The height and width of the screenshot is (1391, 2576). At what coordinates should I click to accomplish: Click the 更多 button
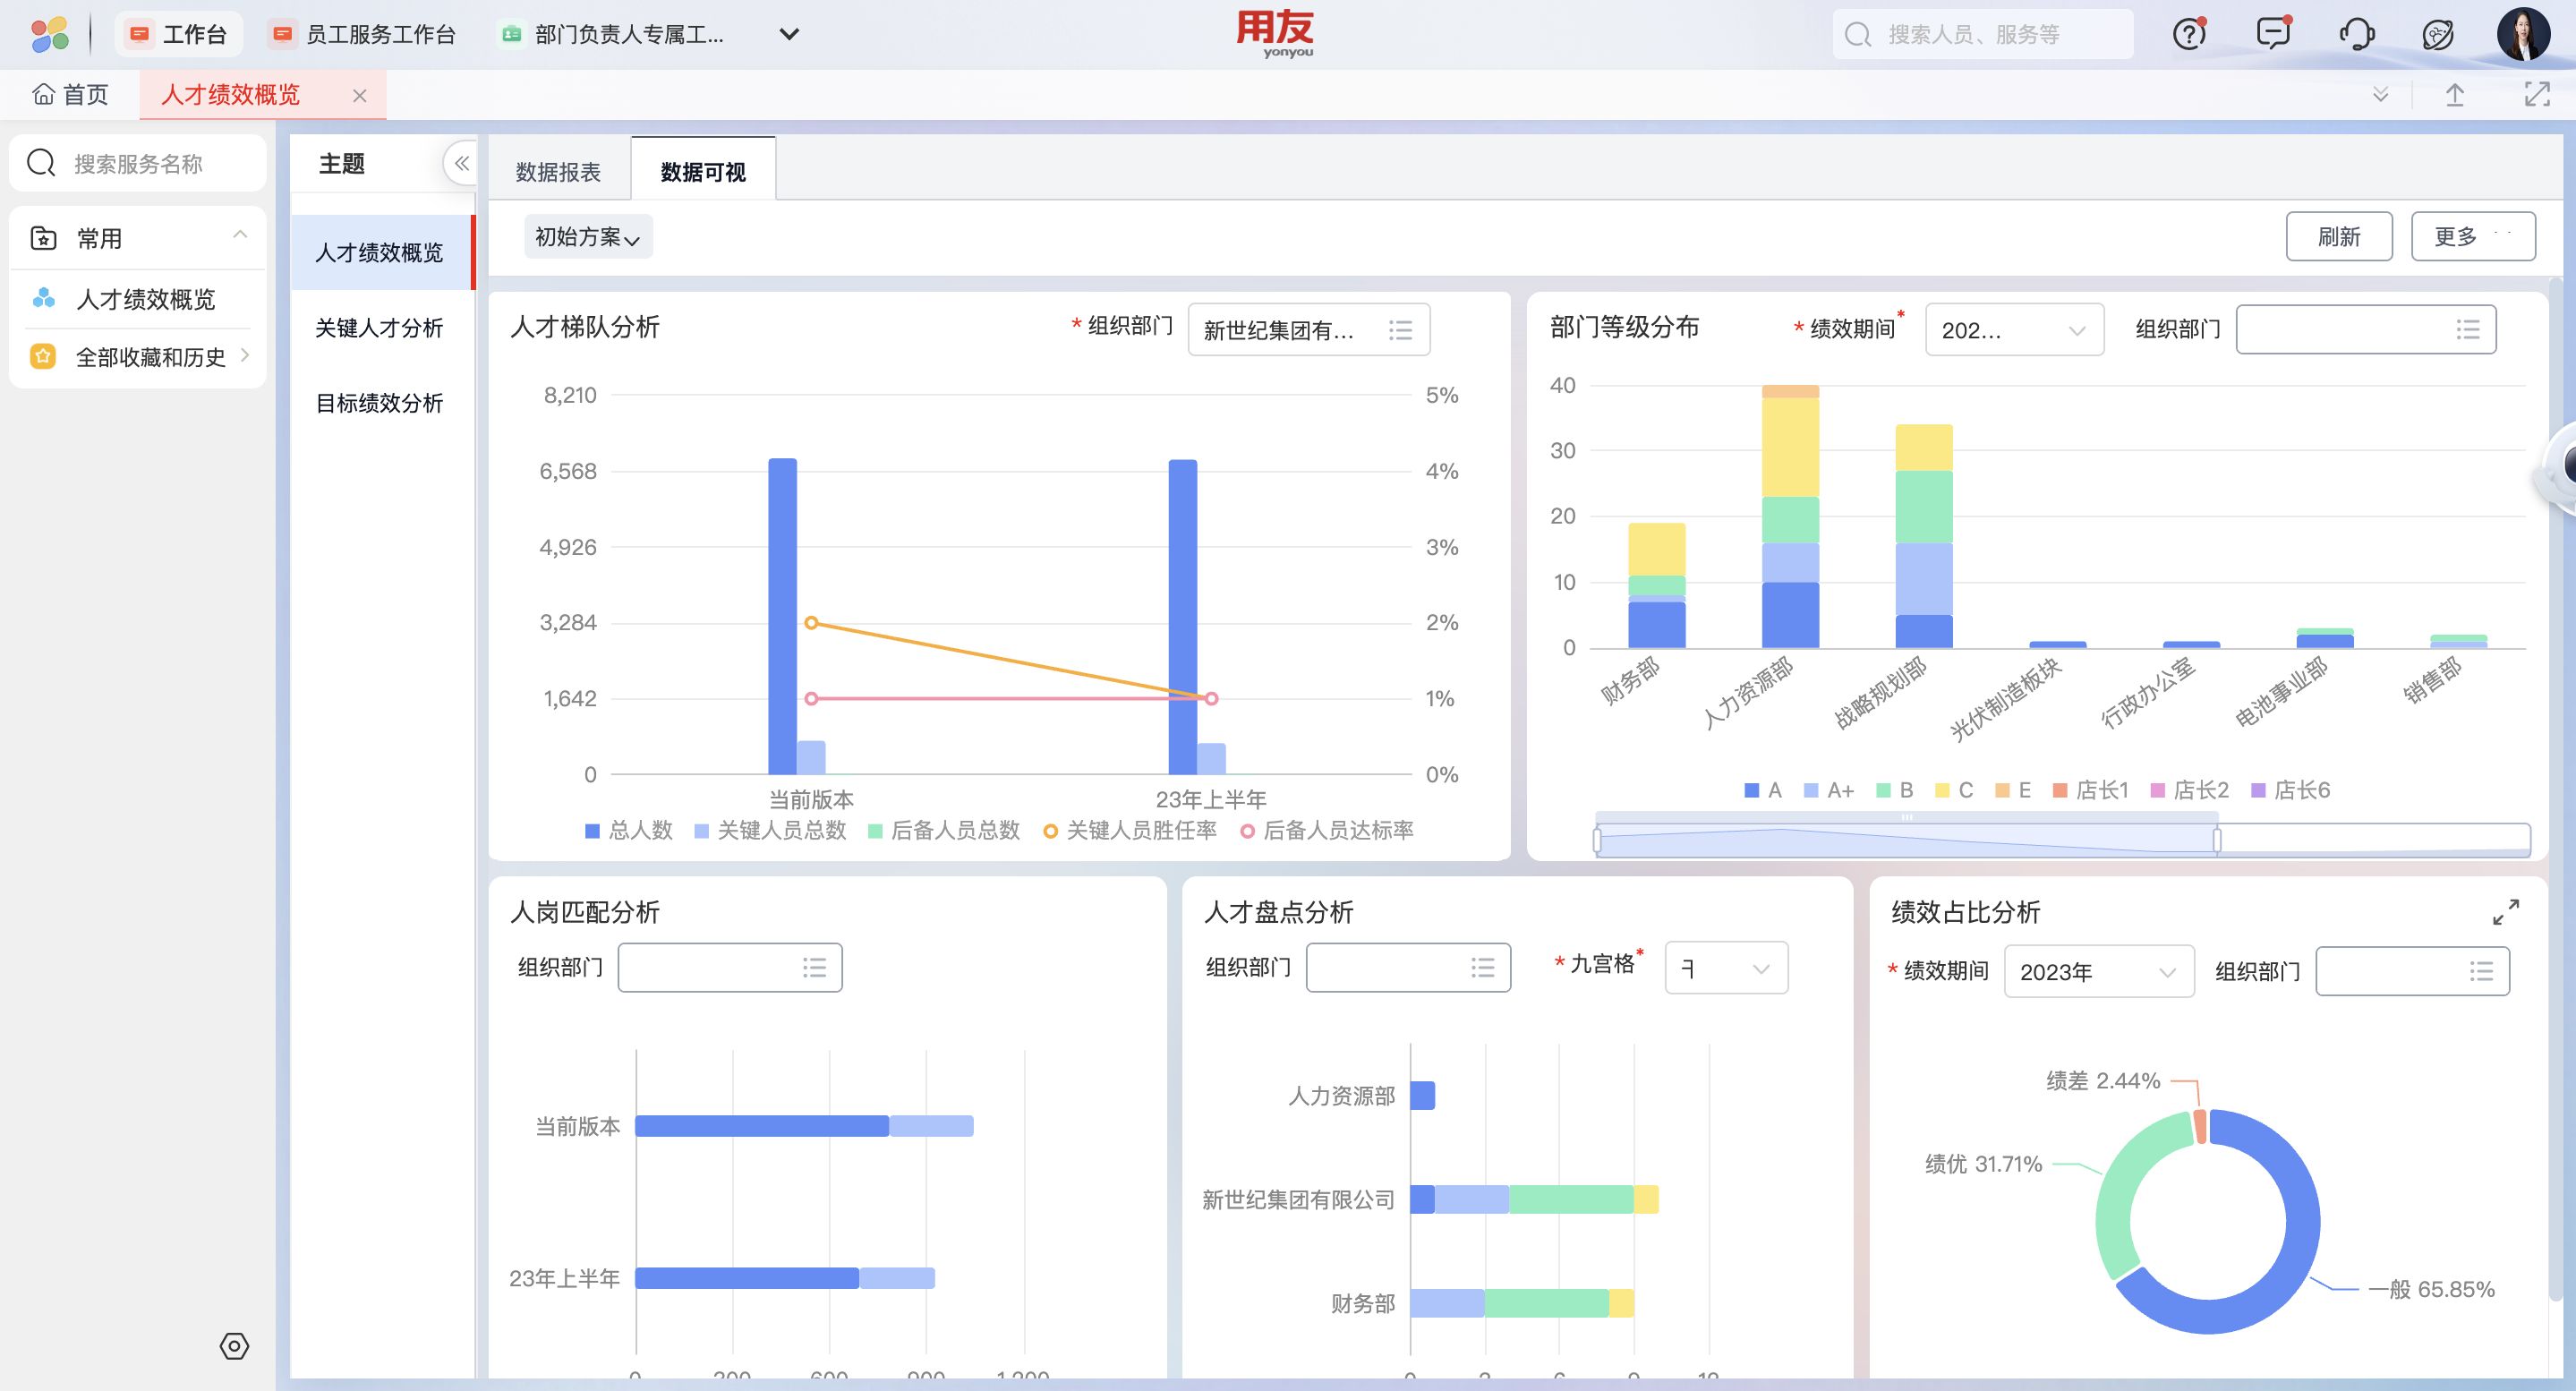pos(2472,237)
